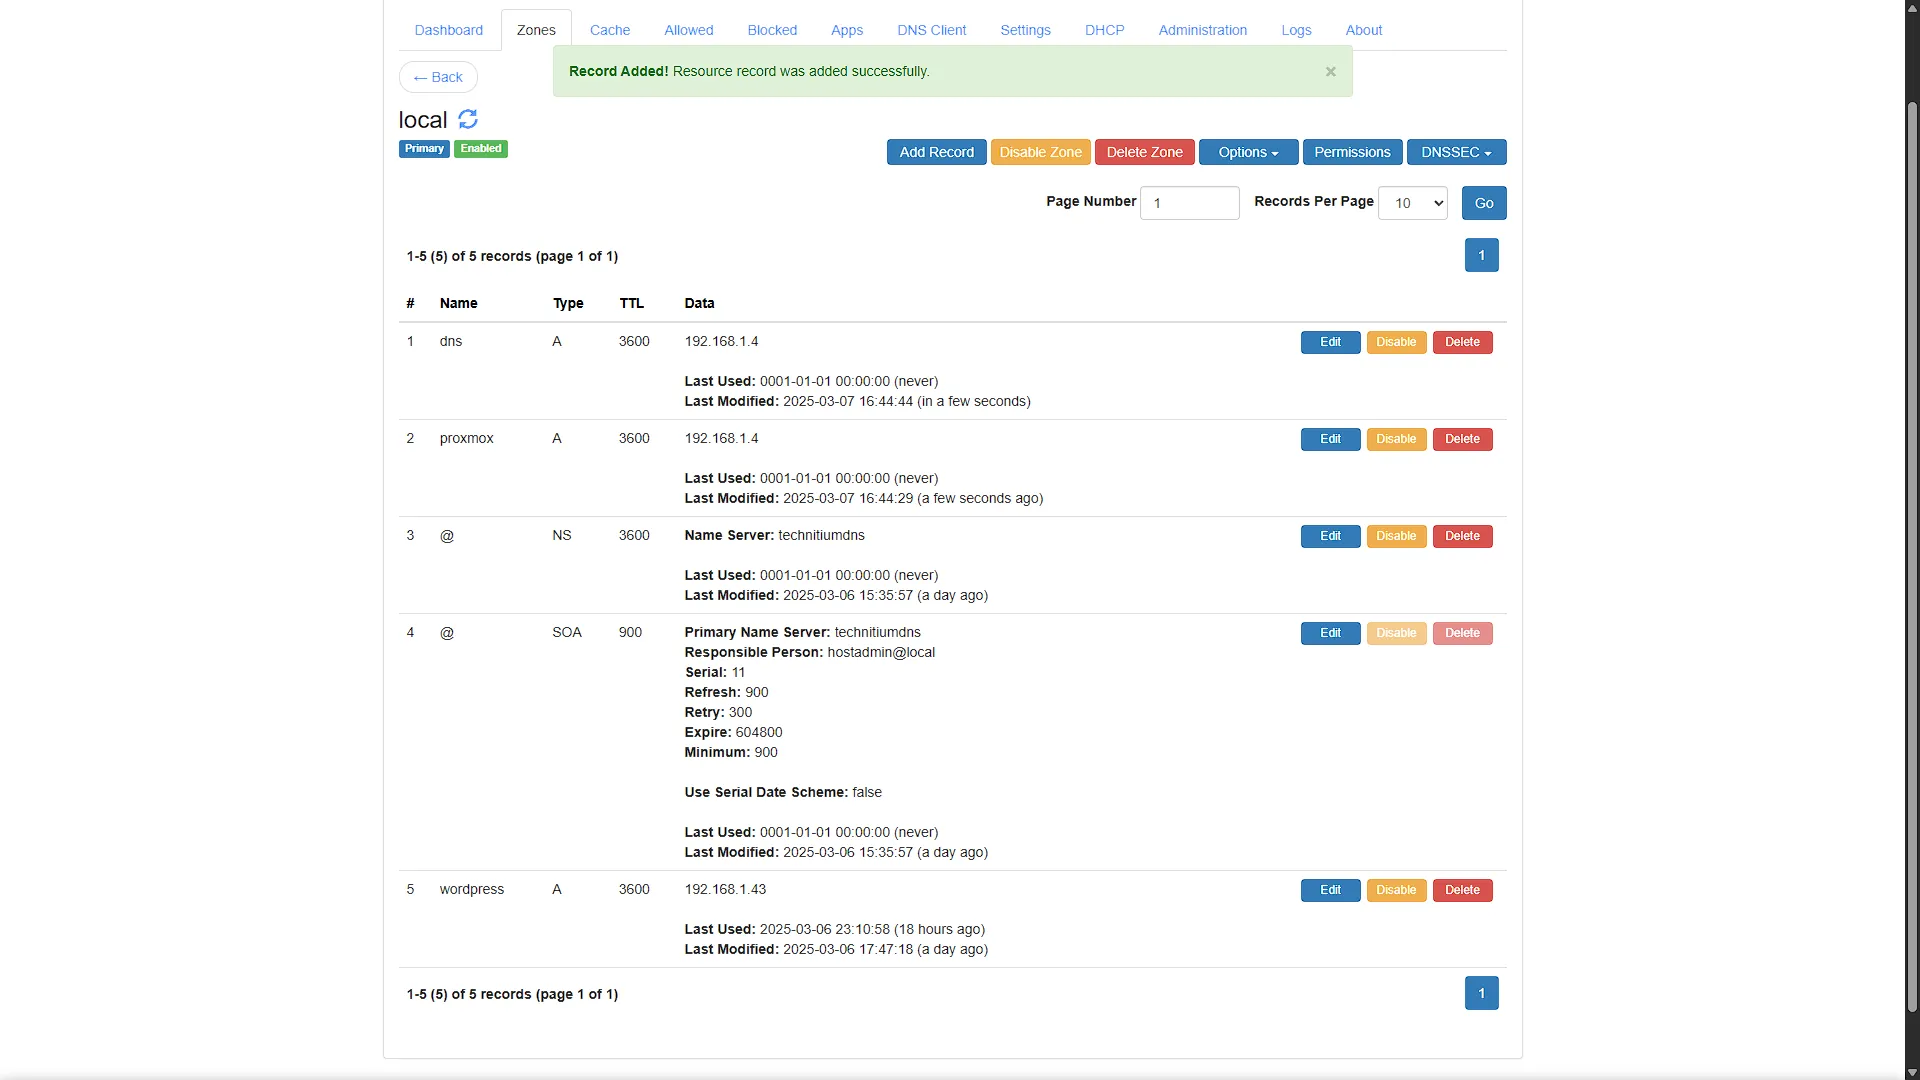Image resolution: width=1920 pixels, height=1080 pixels.
Task: Open zone Permissions
Action: [1353, 152]
